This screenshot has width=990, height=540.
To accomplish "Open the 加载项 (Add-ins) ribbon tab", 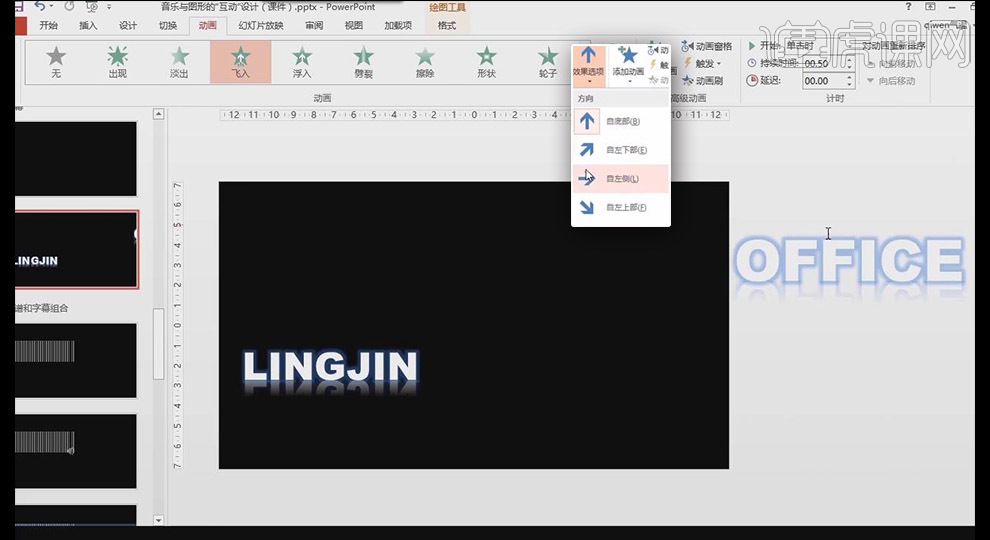I will pyautogui.click(x=398, y=25).
